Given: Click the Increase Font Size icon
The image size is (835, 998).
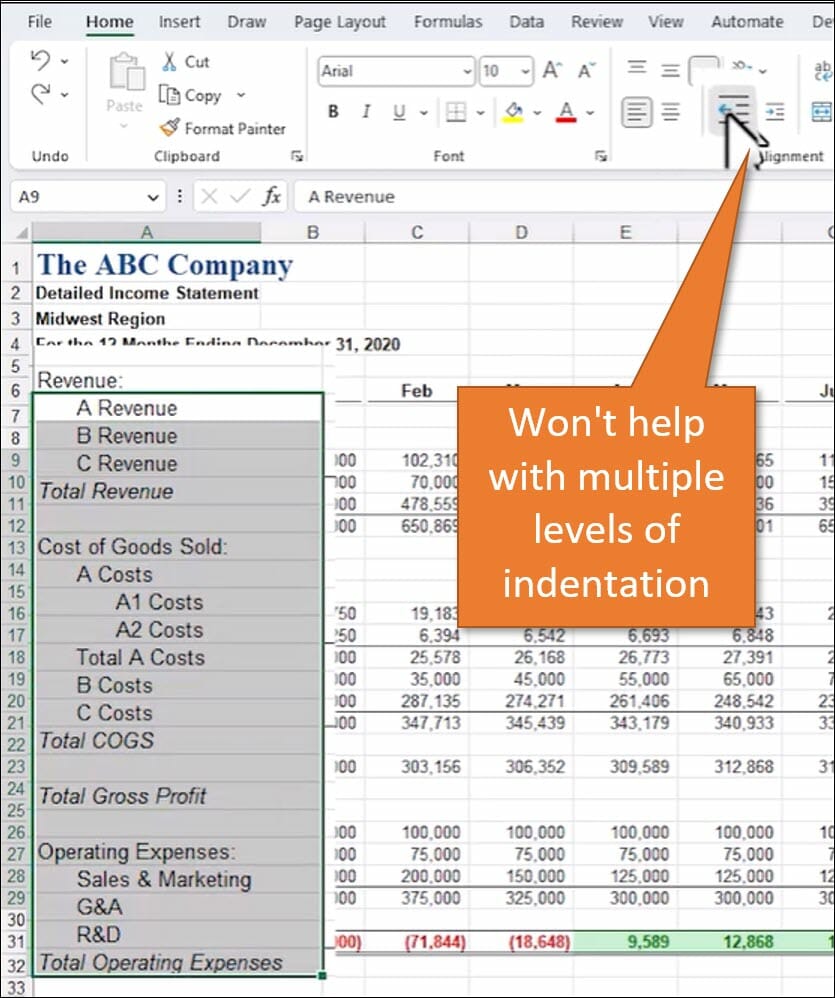Looking at the screenshot, I should click(x=552, y=71).
